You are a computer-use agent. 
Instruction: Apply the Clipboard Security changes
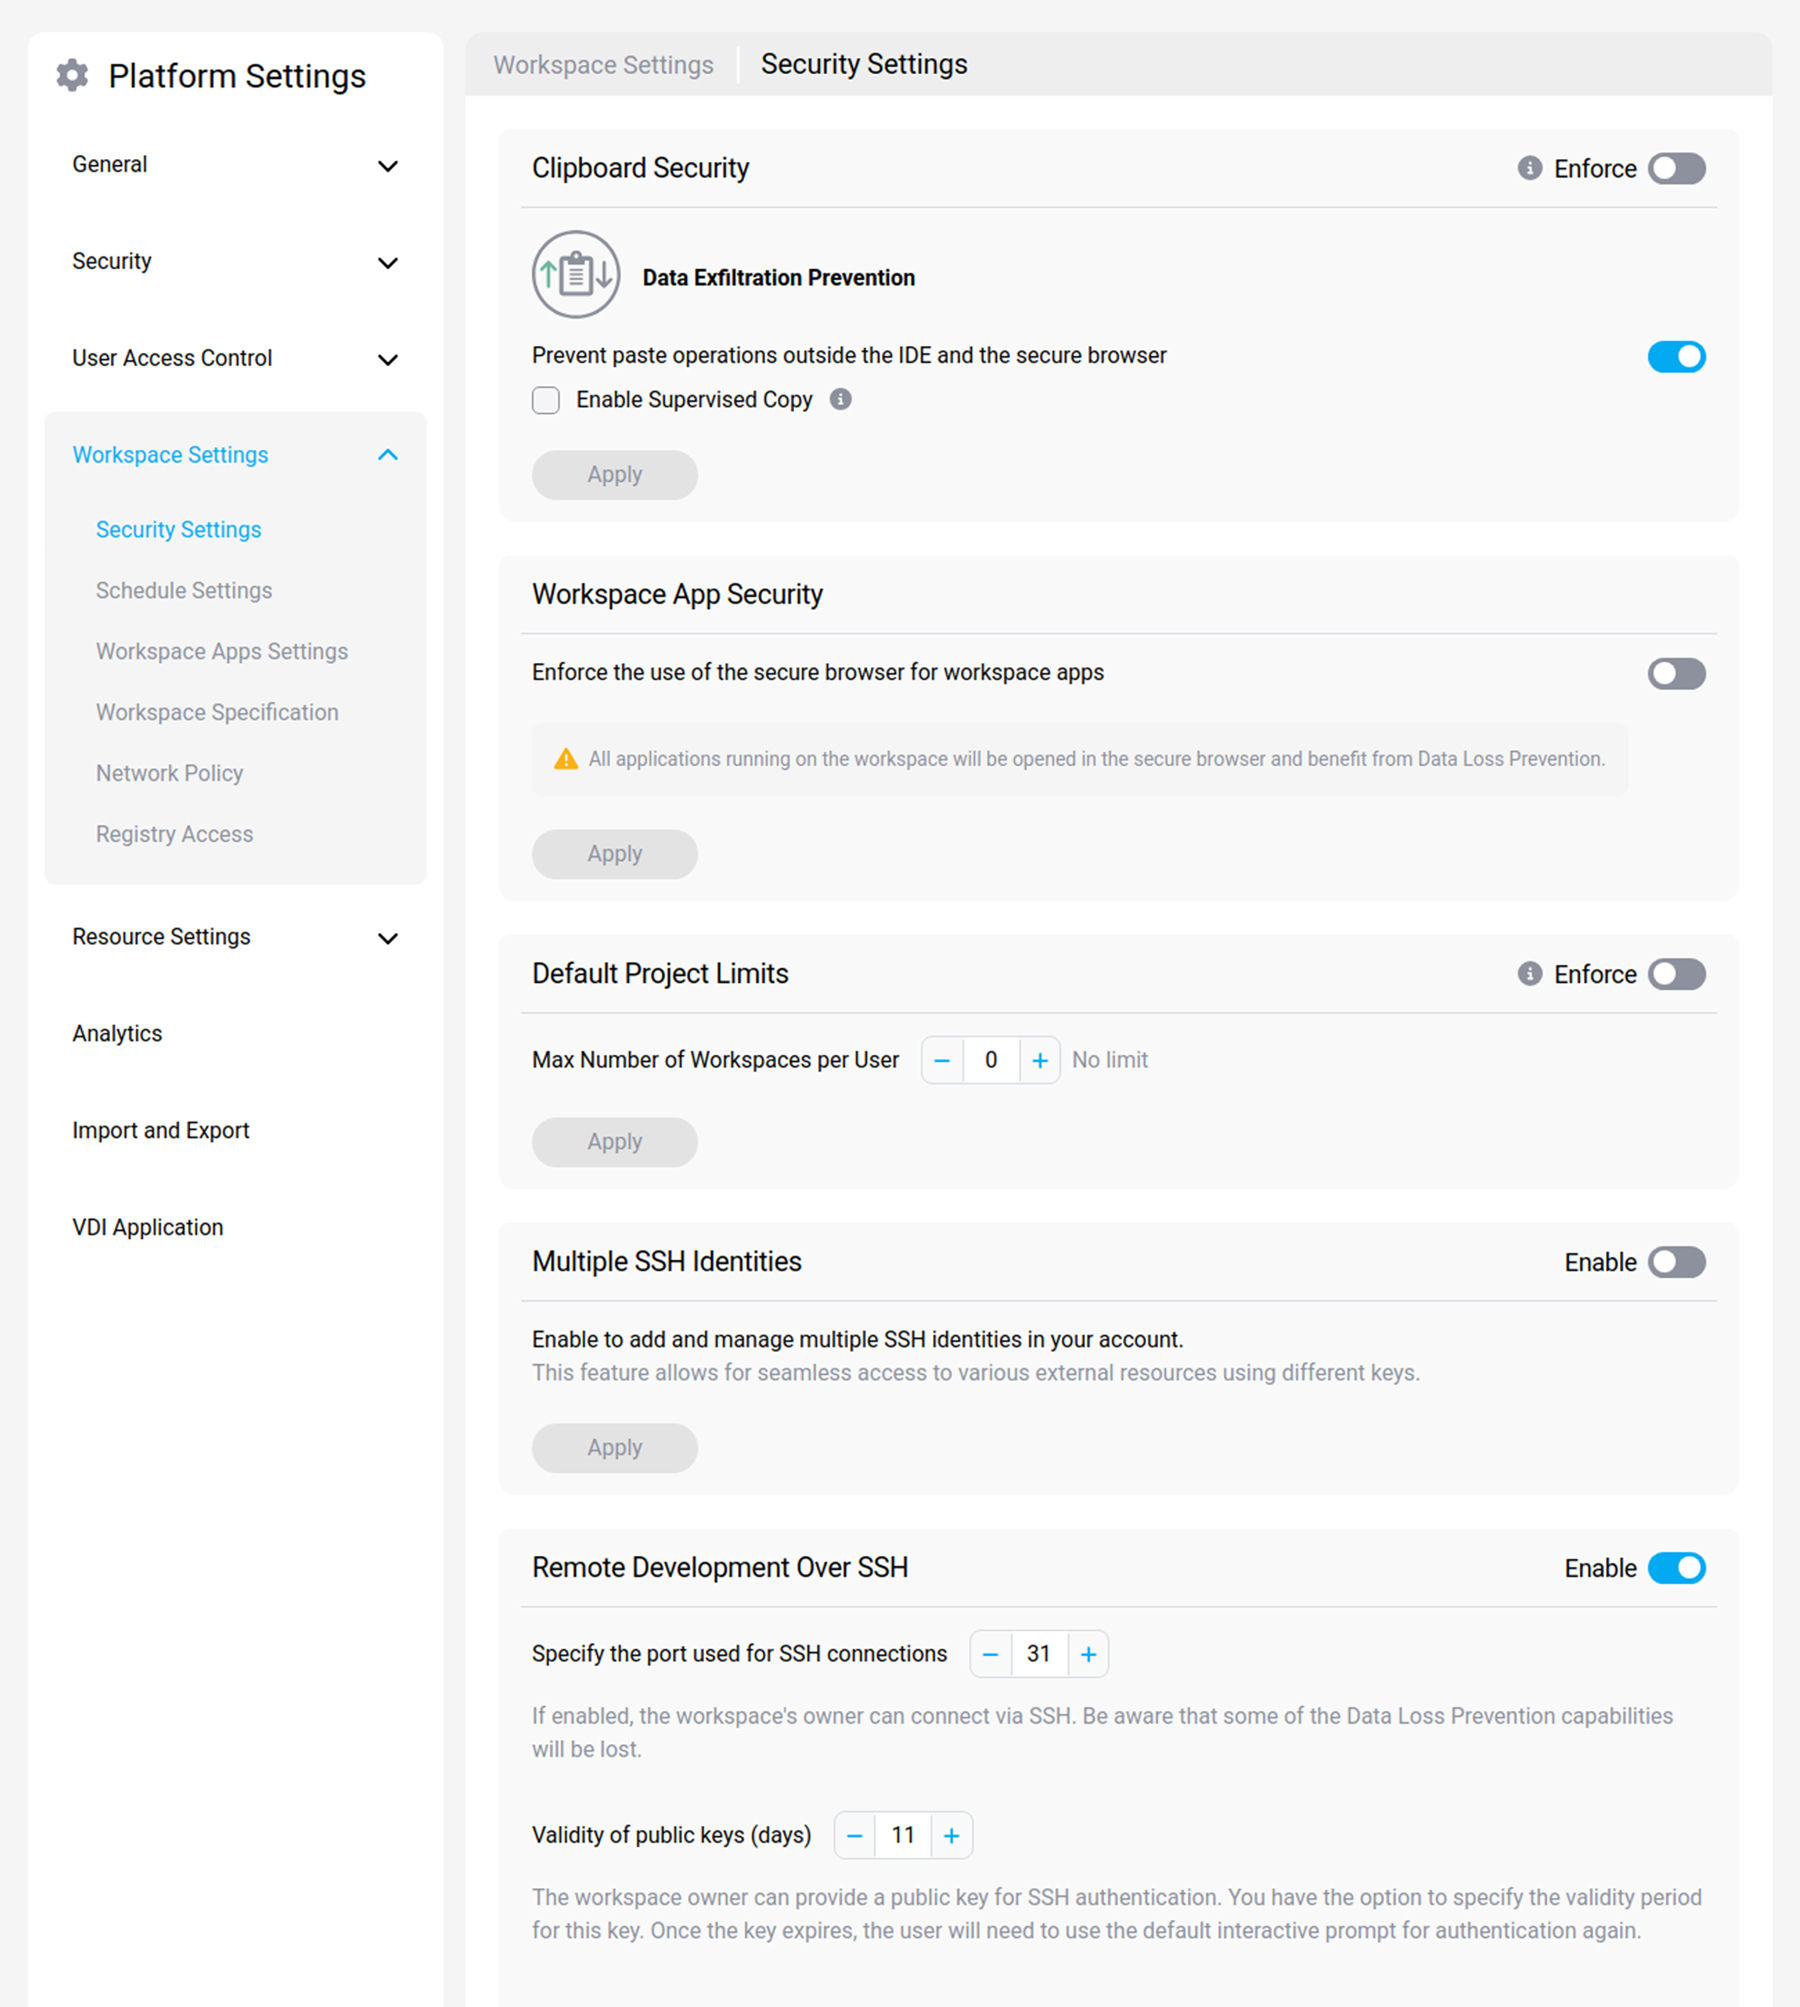(x=614, y=474)
